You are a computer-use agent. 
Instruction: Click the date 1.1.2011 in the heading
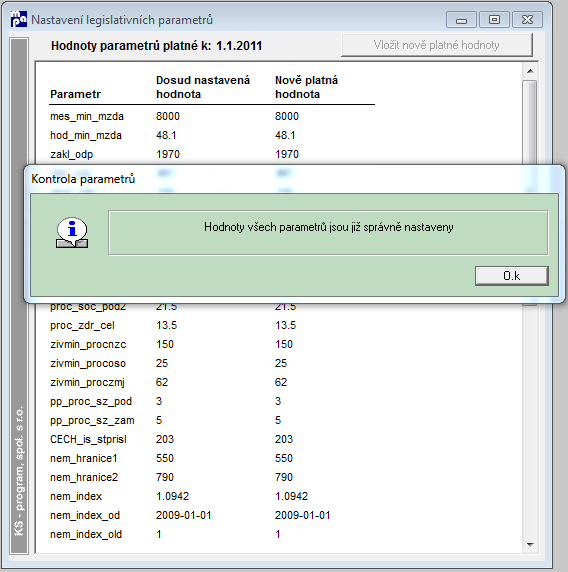(x=239, y=46)
